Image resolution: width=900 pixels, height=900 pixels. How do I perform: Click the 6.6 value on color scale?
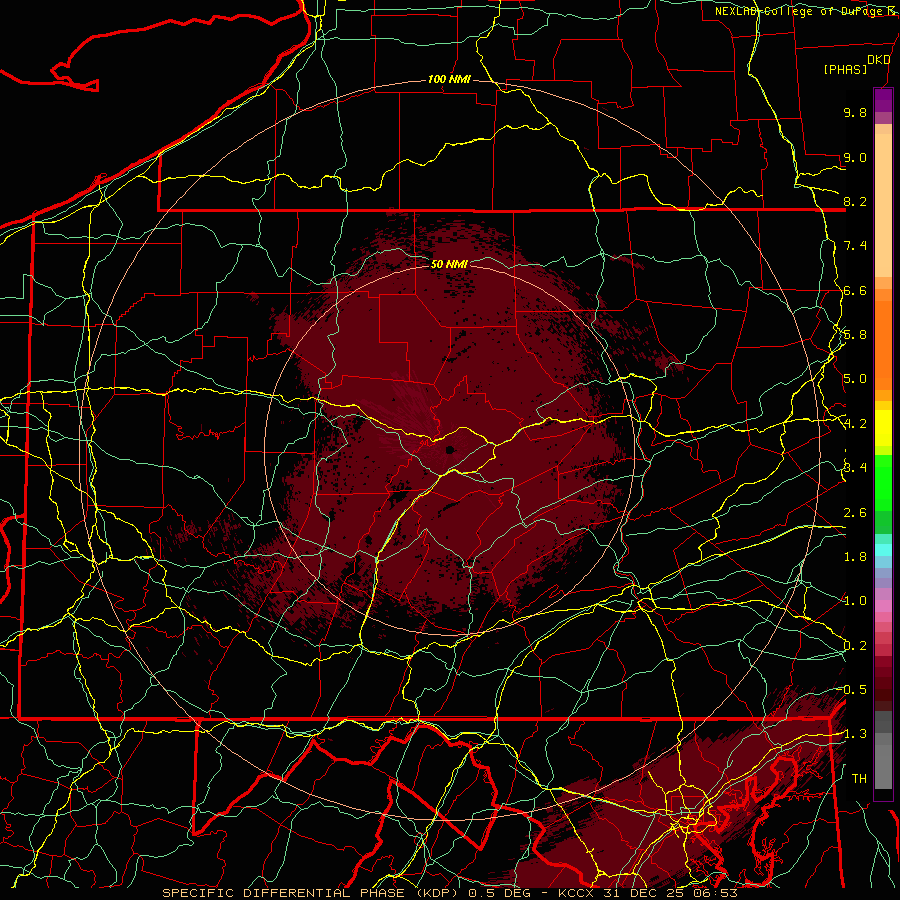point(855,290)
